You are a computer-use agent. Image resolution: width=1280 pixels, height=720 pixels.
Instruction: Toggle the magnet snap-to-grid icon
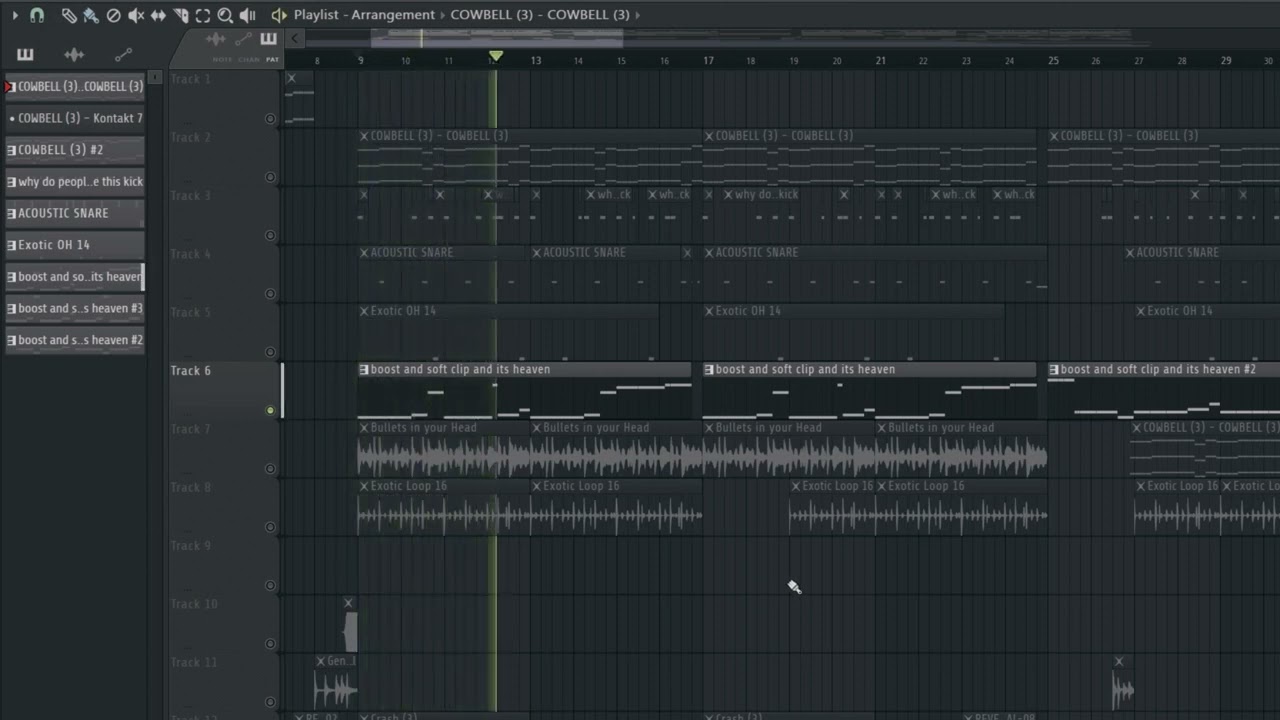[37, 15]
